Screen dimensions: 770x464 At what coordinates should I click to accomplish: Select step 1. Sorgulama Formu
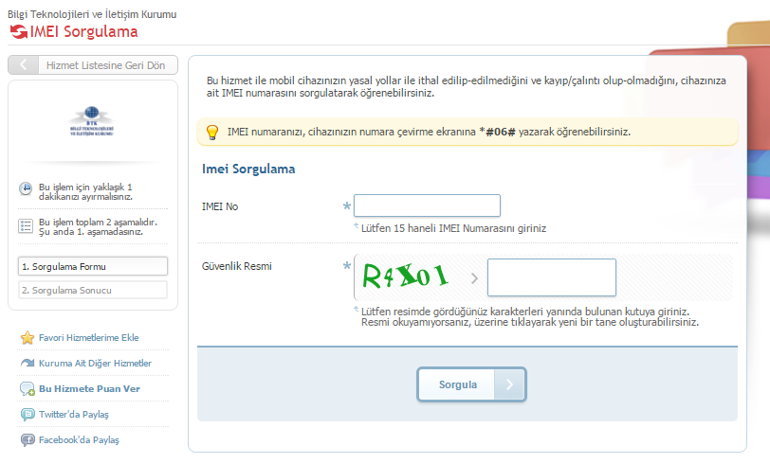point(93,266)
